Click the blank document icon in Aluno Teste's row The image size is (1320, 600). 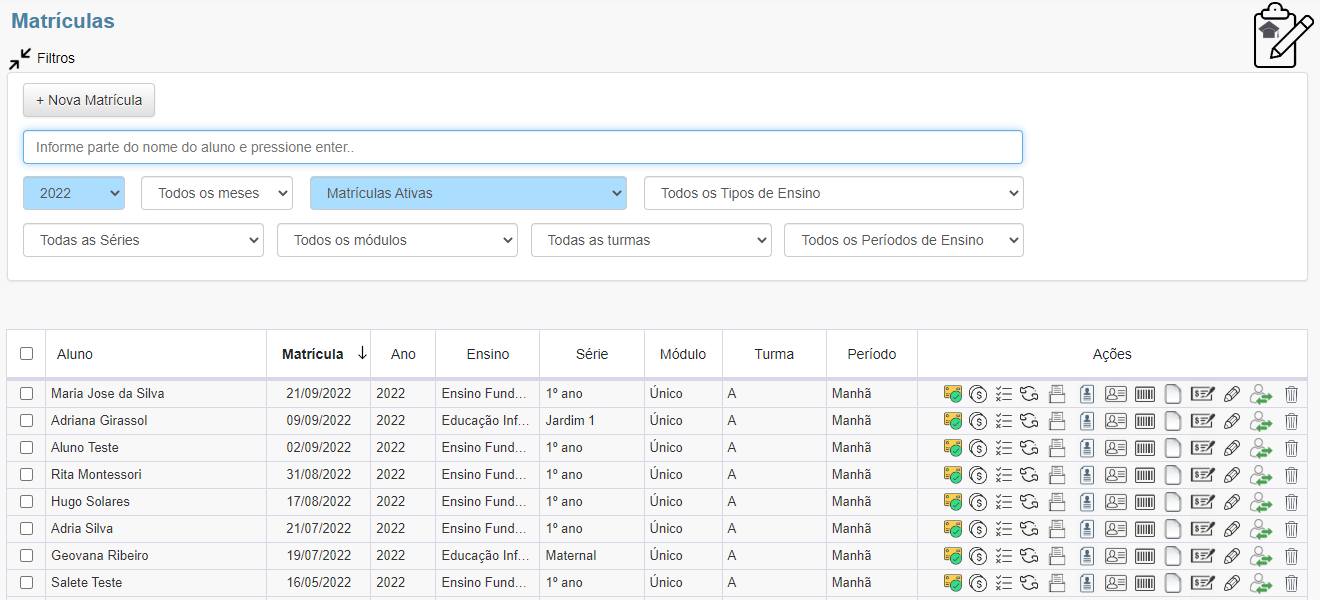[1173, 448]
